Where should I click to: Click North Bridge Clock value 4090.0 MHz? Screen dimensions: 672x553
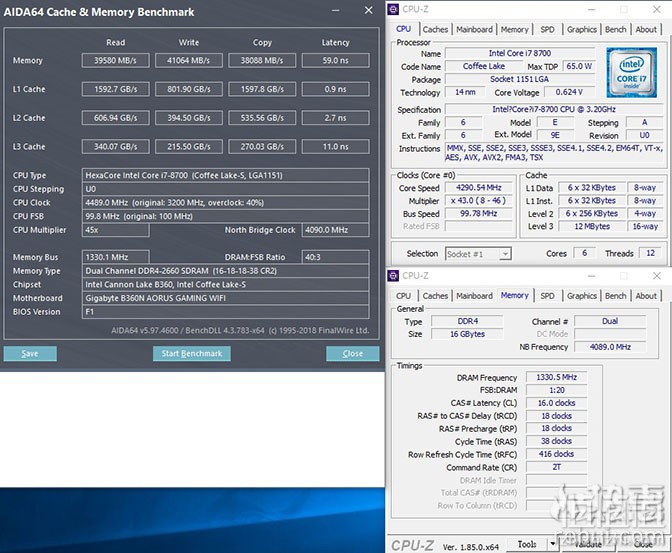click(336, 230)
